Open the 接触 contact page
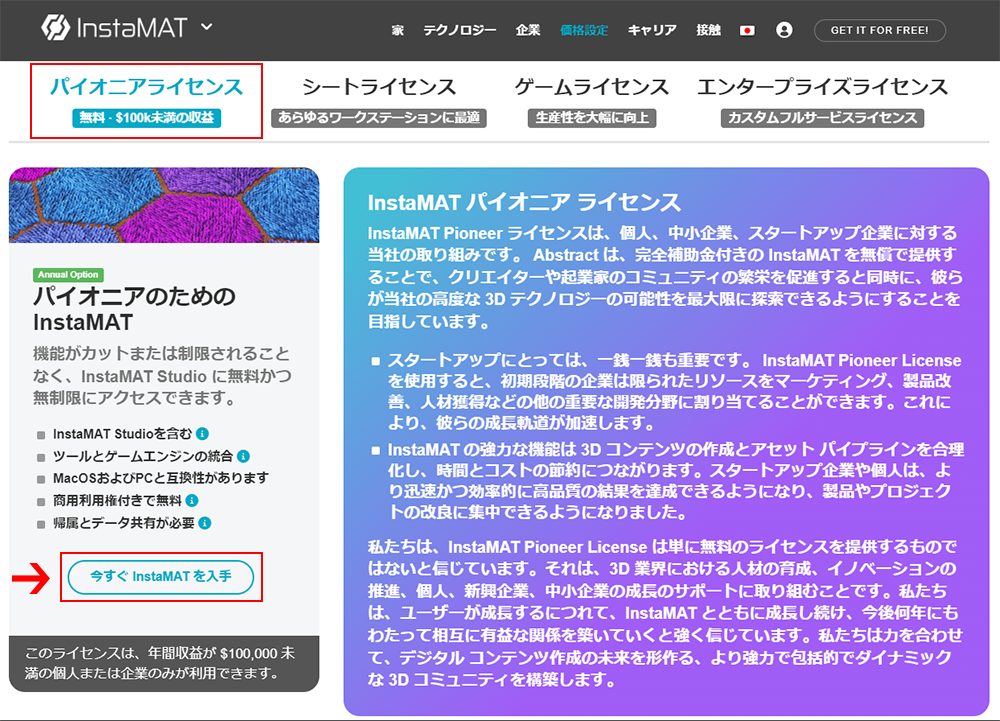 click(708, 31)
